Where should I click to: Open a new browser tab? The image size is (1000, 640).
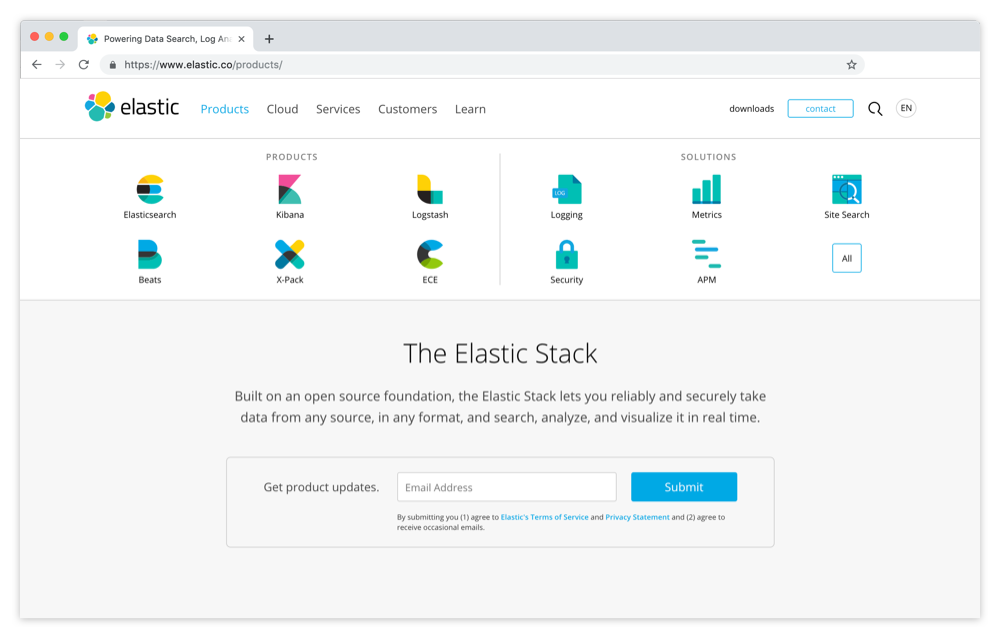(x=269, y=39)
